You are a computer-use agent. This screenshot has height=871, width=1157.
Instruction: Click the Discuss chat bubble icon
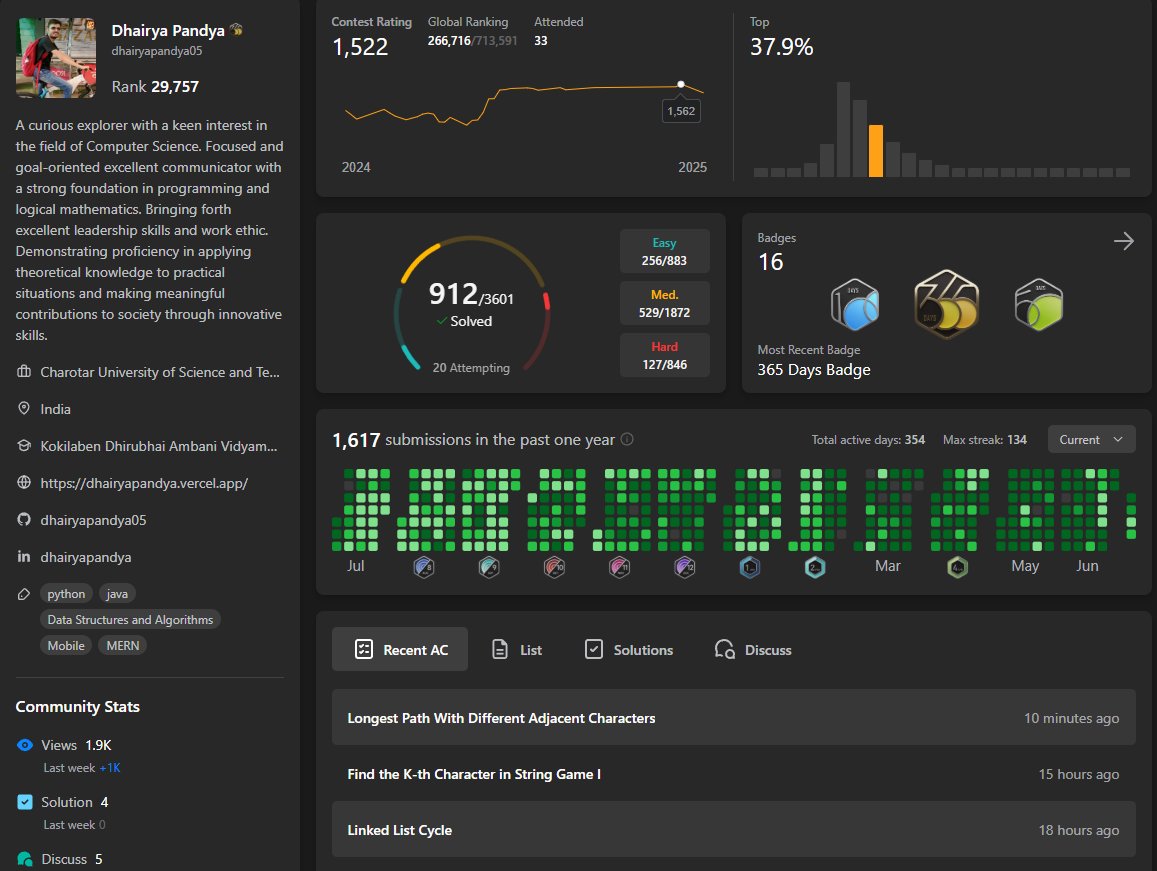click(25, 859)
